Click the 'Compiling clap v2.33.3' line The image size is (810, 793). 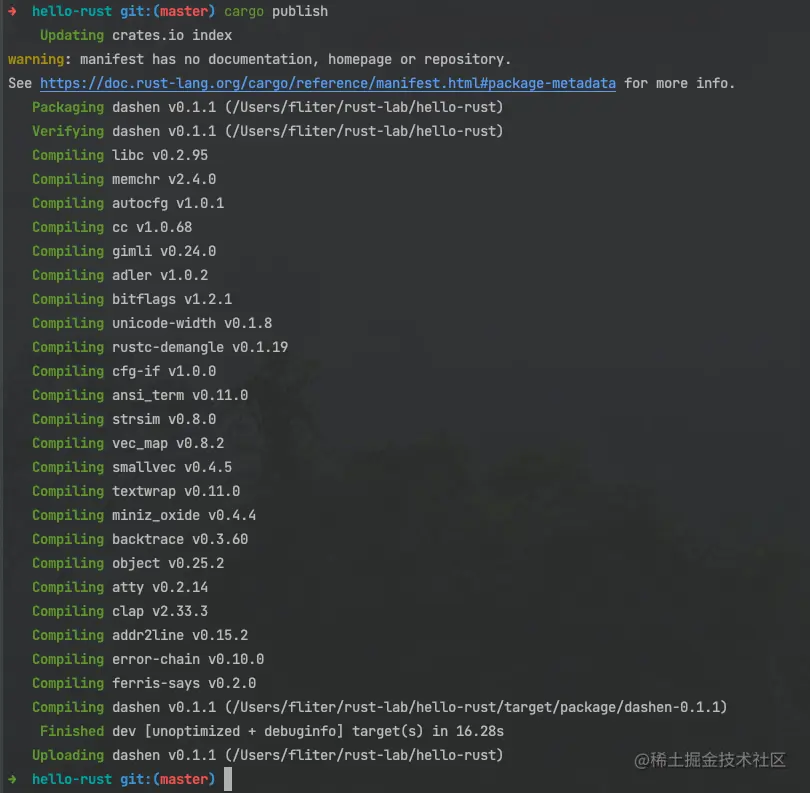click(120, 611)
